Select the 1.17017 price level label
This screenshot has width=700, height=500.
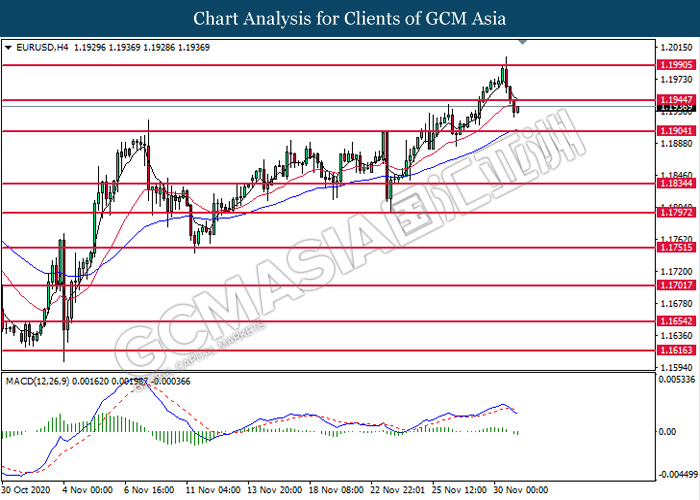click(x=677, y=285)
